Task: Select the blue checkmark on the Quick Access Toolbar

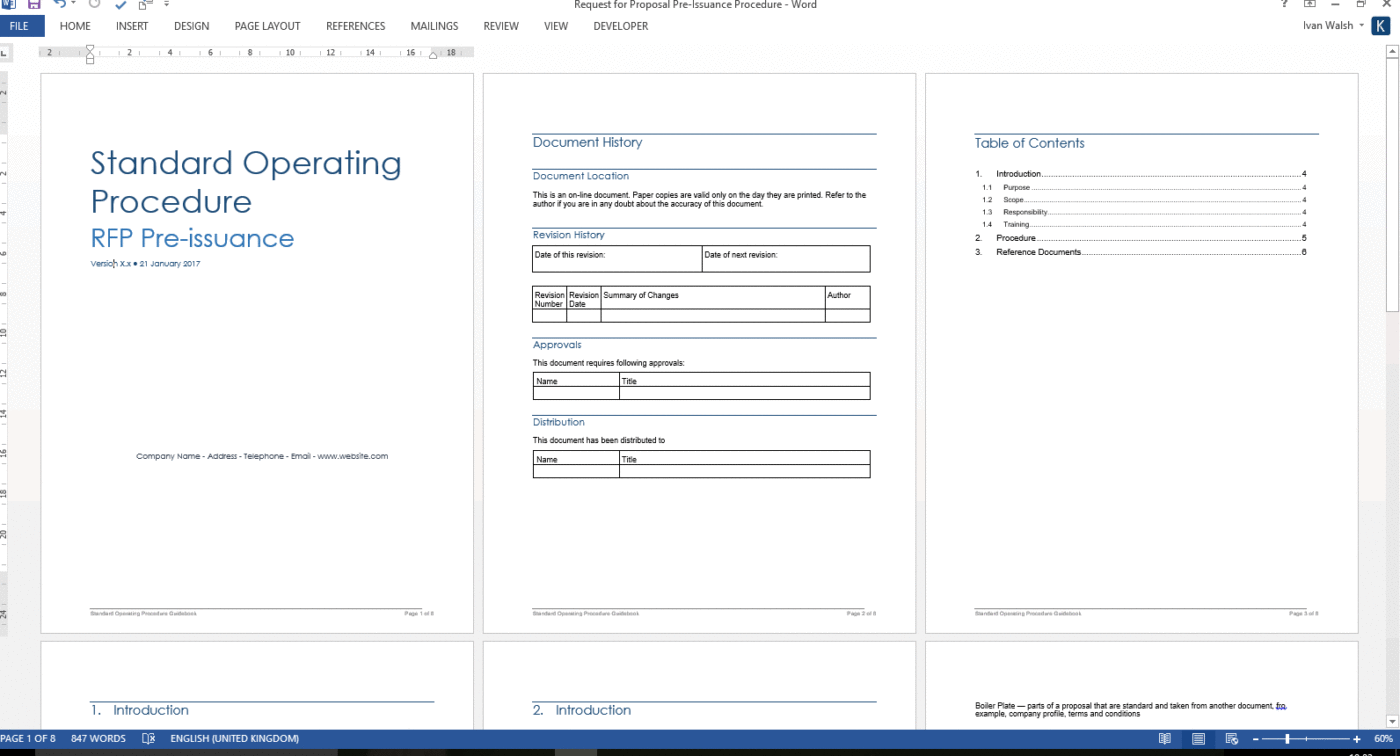Action: pyautogui.click(x=120, y=5)
